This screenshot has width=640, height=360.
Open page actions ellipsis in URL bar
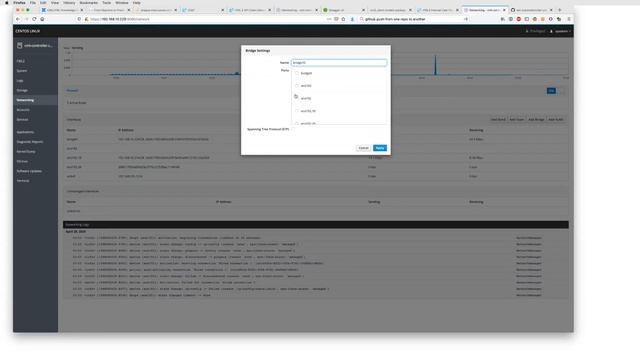coord(329,19)
